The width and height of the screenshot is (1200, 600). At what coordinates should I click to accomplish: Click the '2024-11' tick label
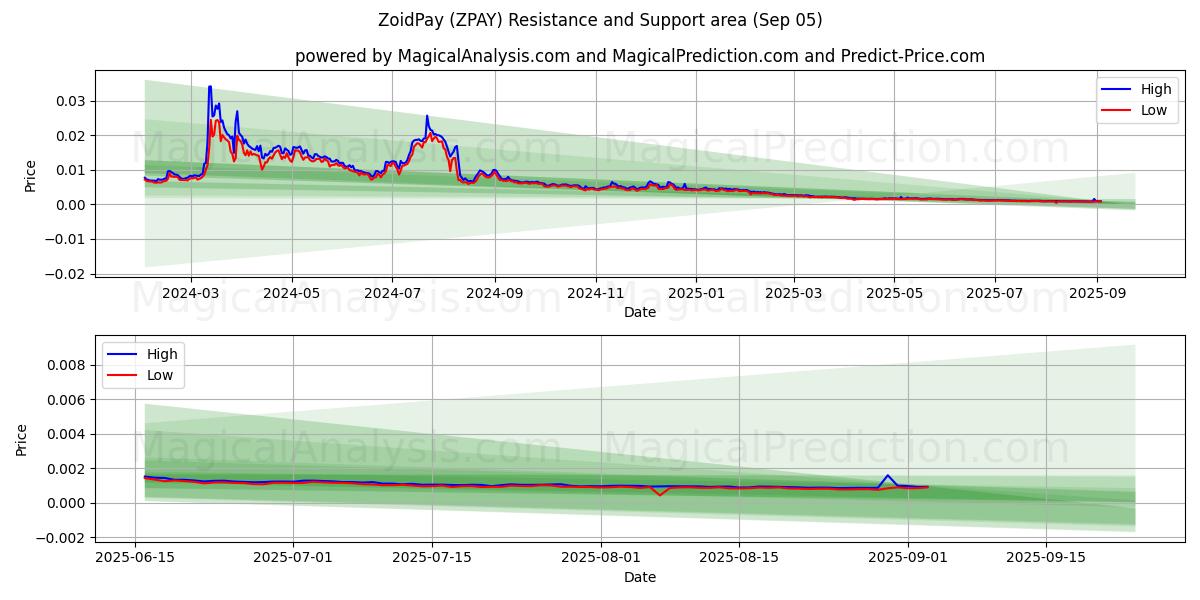596,294
